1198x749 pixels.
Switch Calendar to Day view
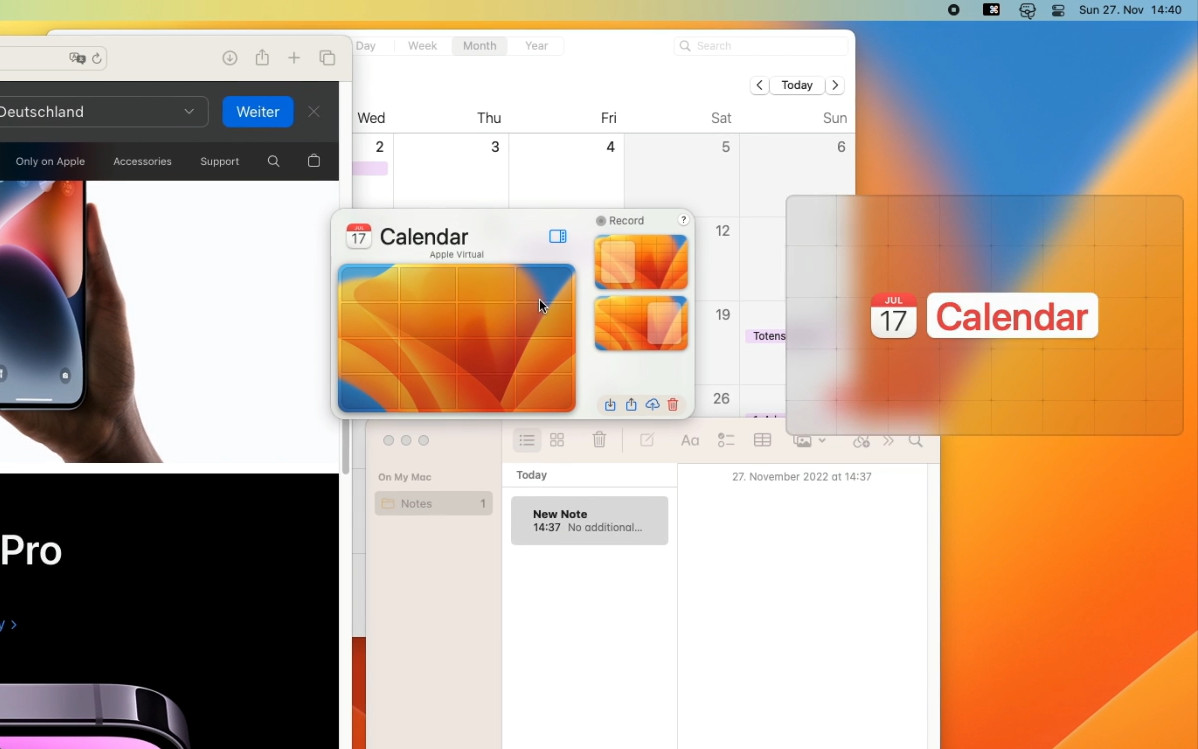[x=366, y=46]
